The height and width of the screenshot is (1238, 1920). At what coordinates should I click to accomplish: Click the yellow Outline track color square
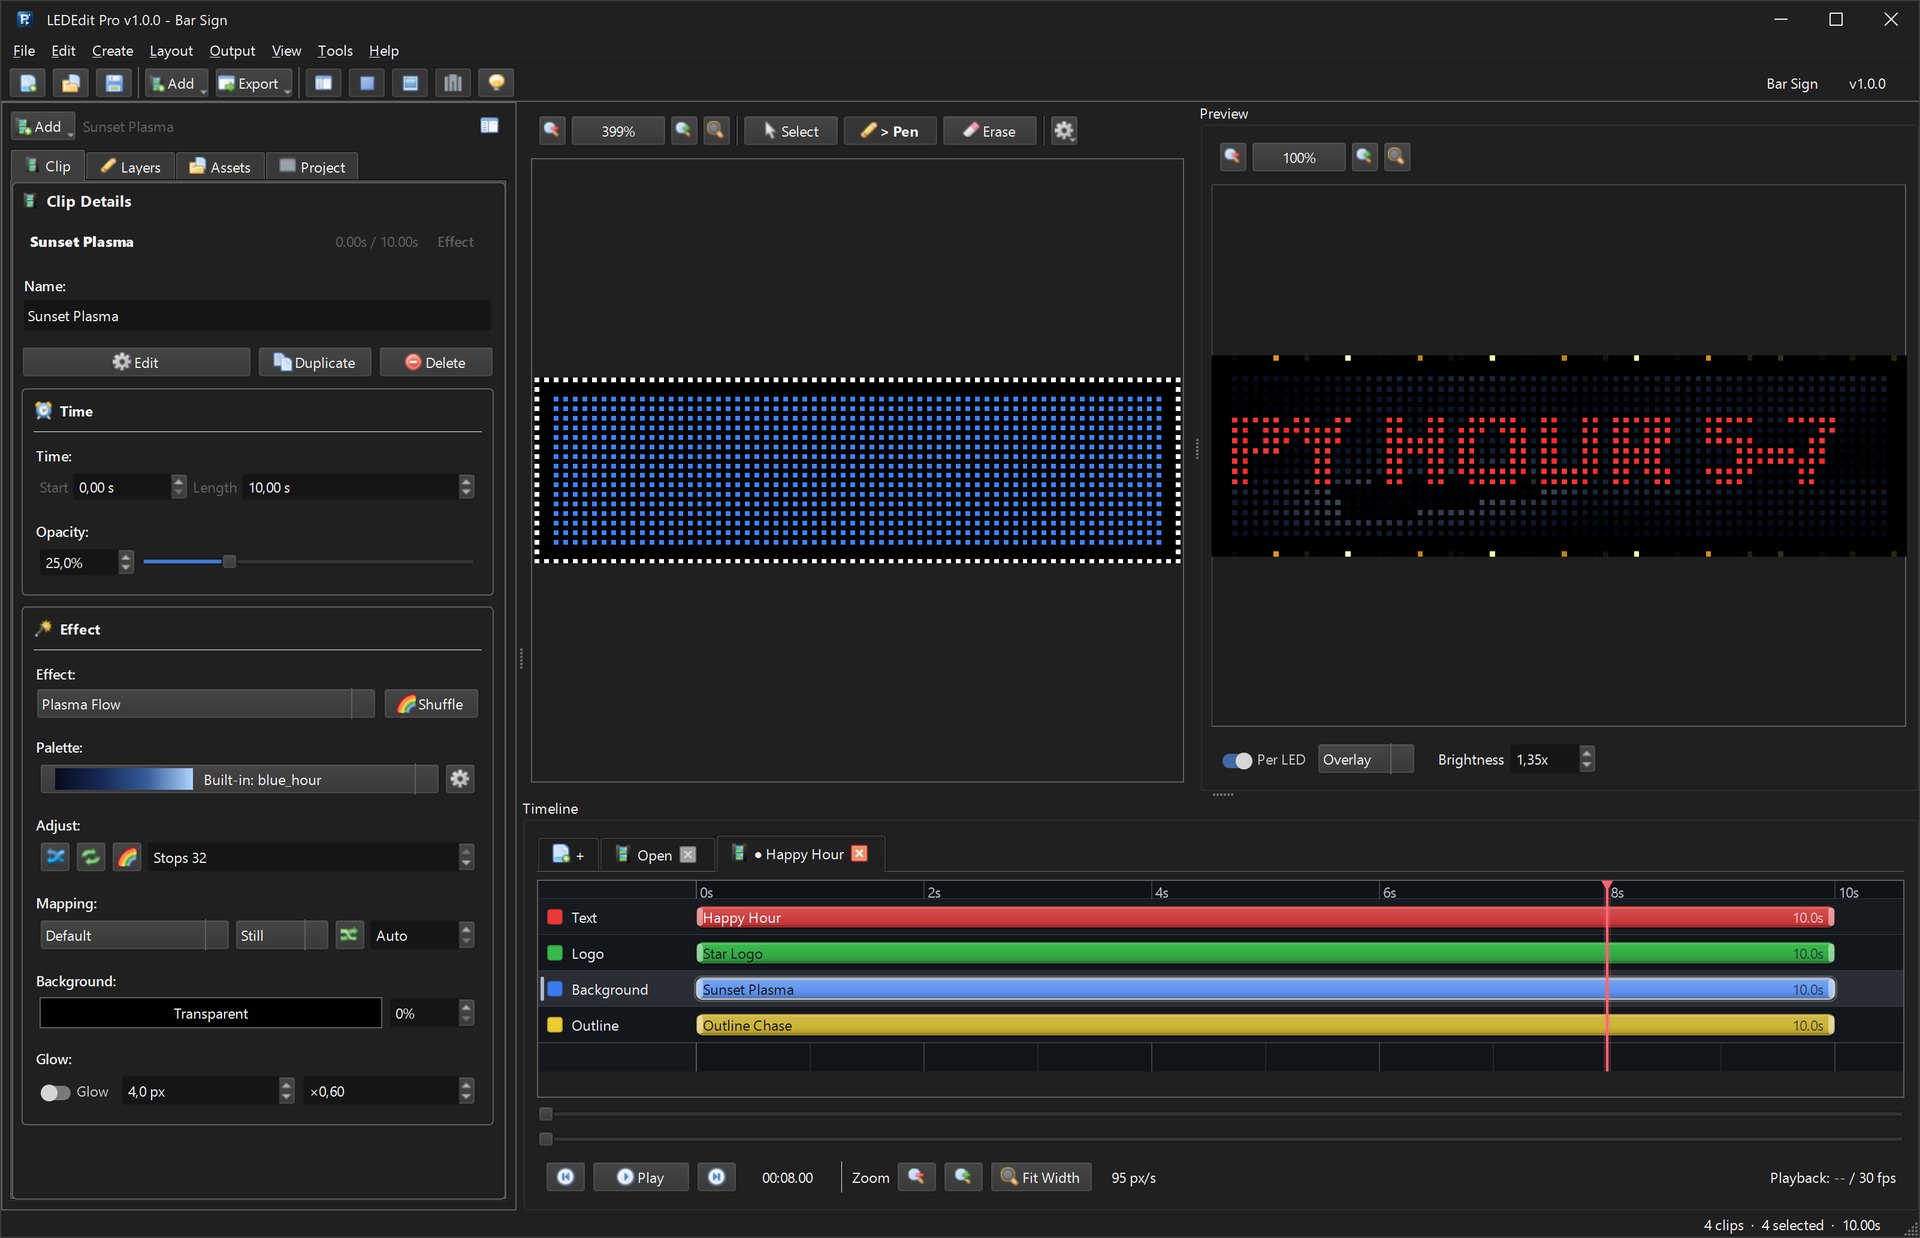pos(555,1025)
